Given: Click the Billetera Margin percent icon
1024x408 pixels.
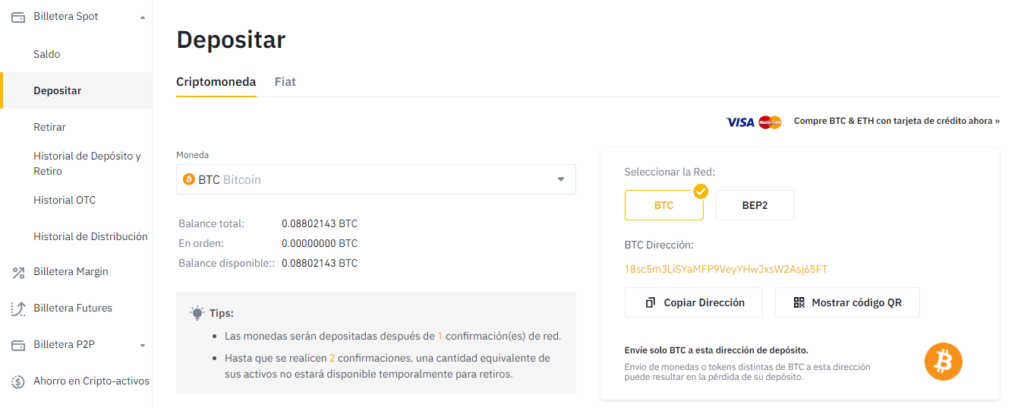Looking at the screenshot, I should click(18, 272).
